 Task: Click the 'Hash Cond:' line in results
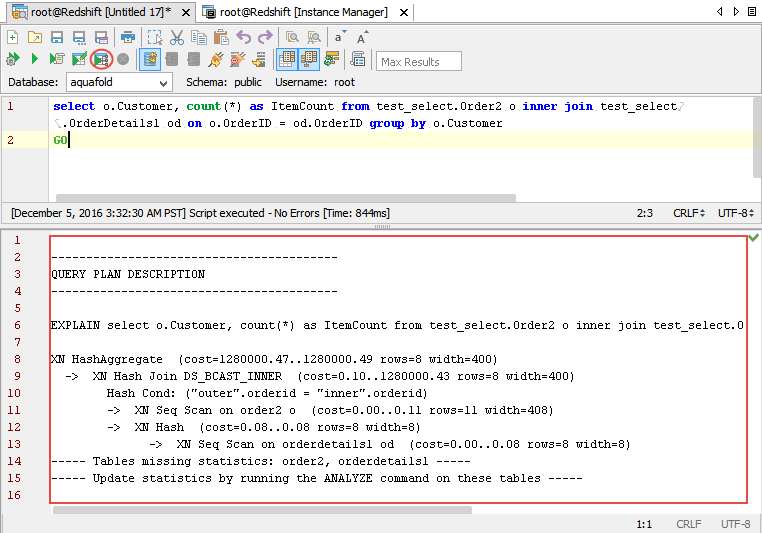[267, 393]
